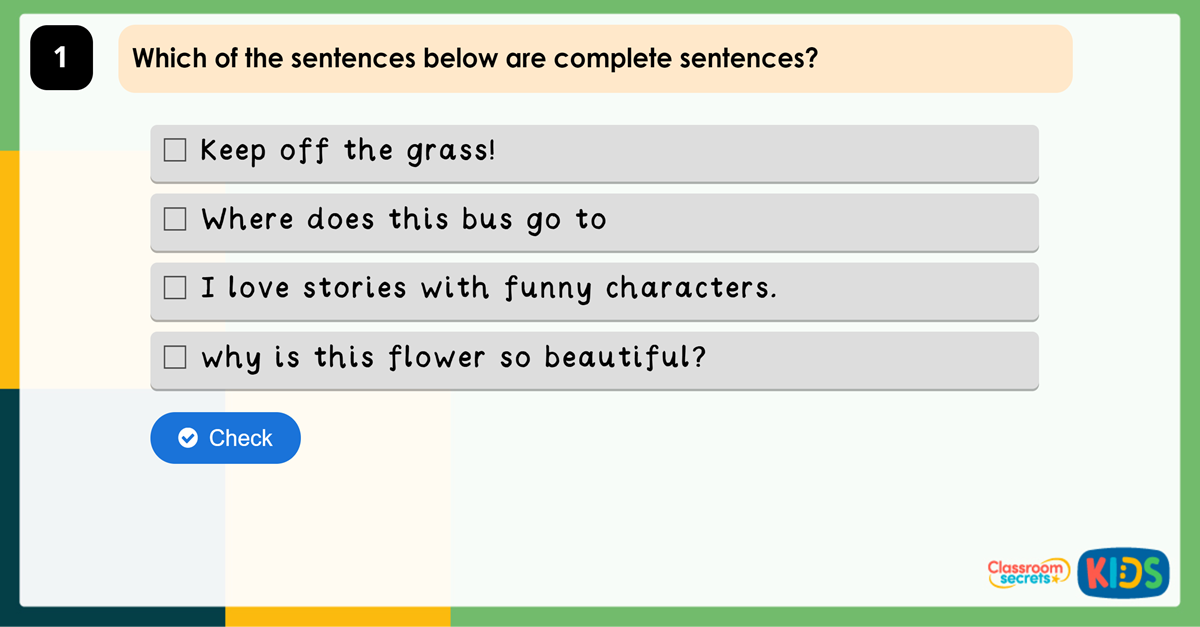The width and height of the screenshot is (1200, 627).
Task: Pick the "I love stories with funny characters." sentence
Action: coord(489,289)
